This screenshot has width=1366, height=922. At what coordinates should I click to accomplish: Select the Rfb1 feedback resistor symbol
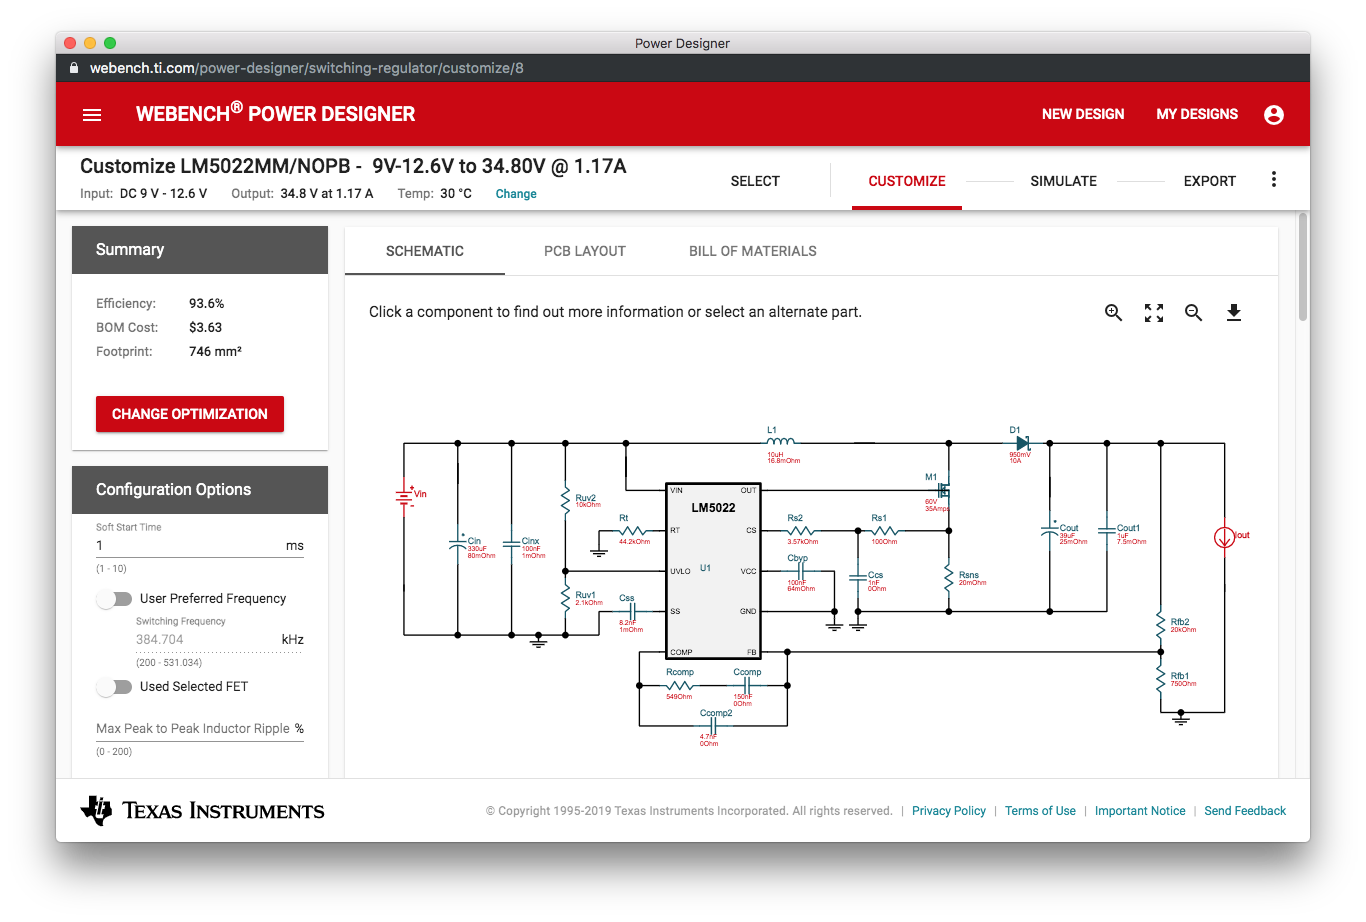click(1161, 679)
